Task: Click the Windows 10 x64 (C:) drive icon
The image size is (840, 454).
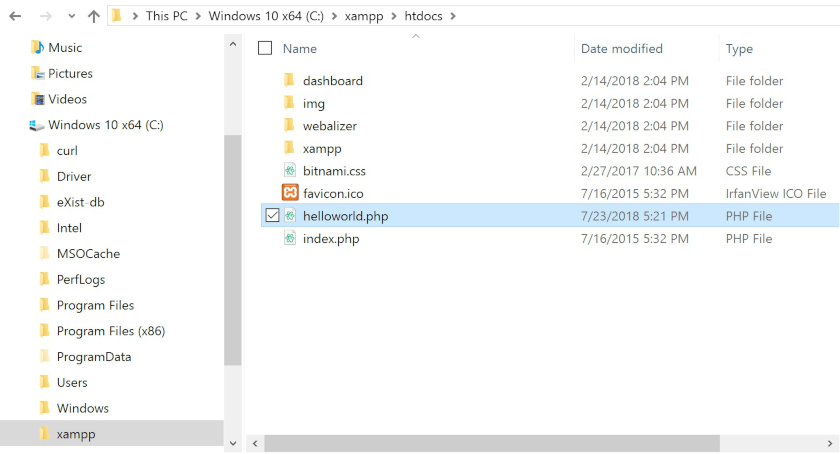Action: (x=37, y=125)
